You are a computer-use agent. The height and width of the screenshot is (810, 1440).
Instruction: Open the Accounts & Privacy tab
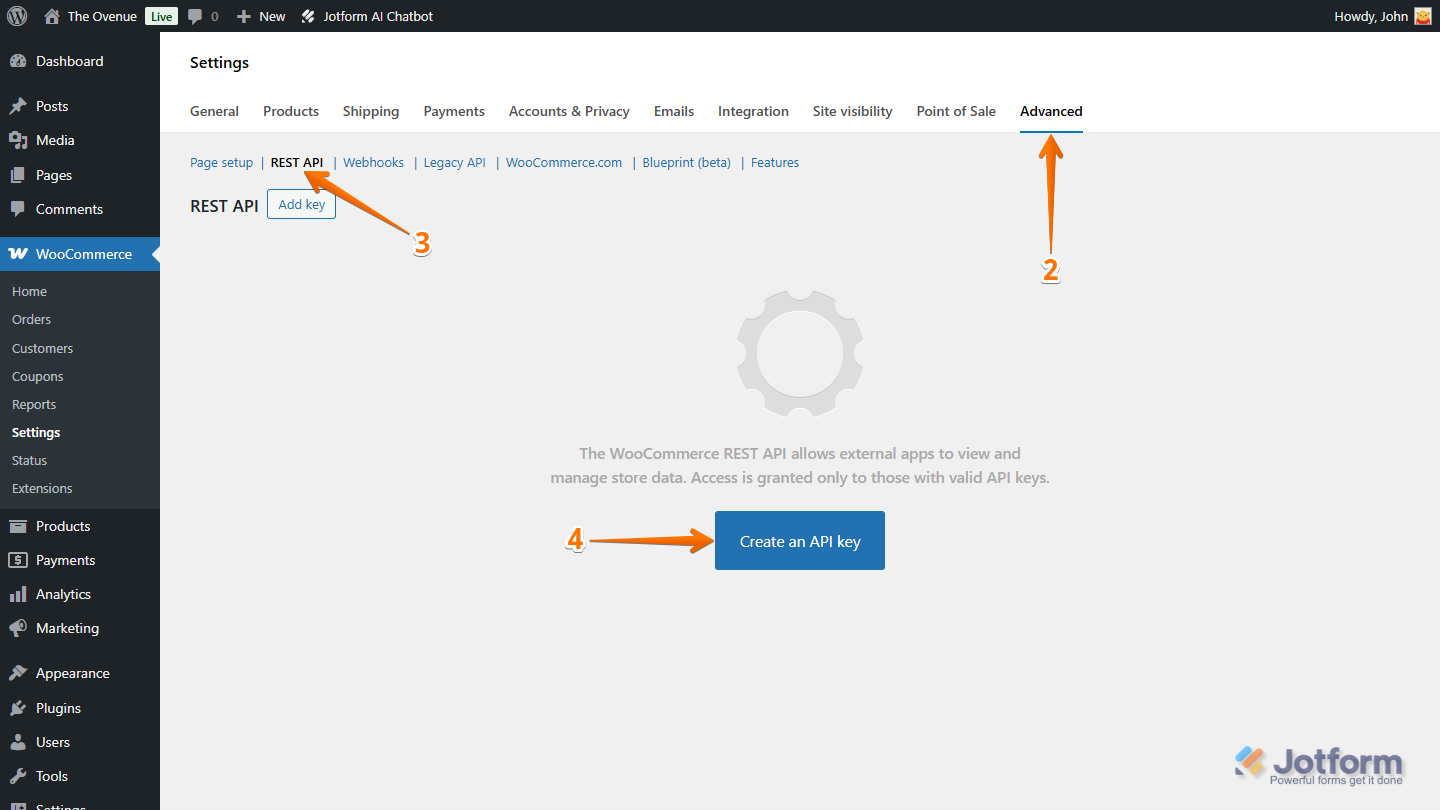(568, 111)
